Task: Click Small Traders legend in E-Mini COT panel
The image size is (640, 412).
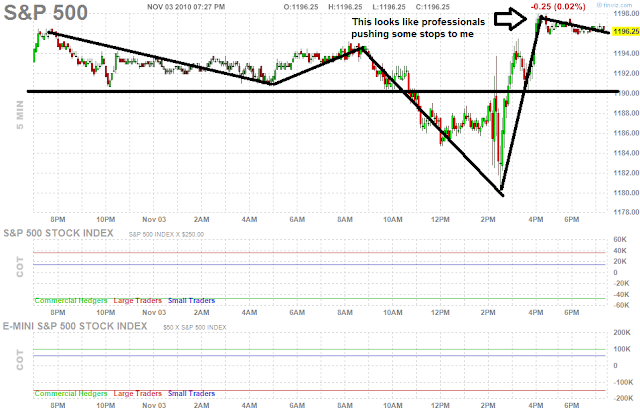Action: click(191, 394)
